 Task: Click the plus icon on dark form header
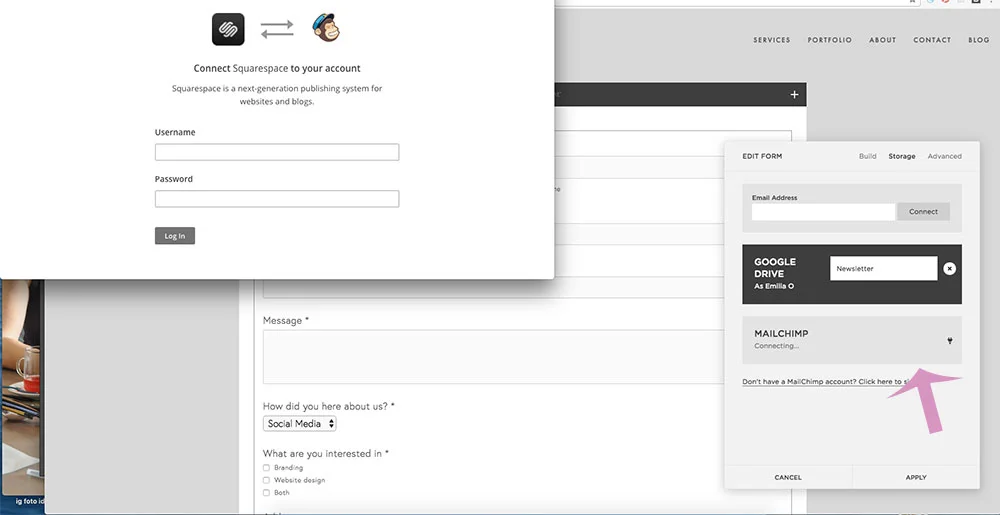pos(794,94)
